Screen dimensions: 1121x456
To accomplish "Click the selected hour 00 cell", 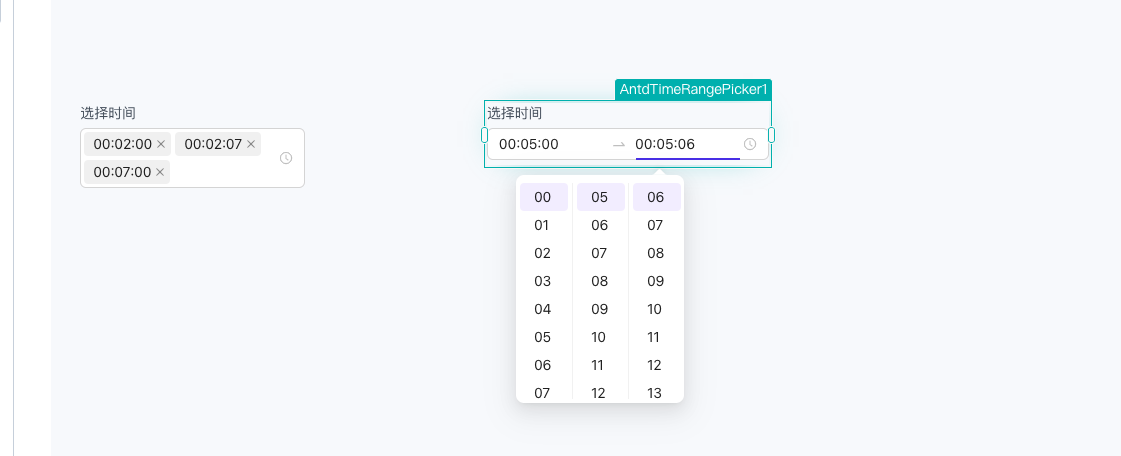I will (543, 197).
